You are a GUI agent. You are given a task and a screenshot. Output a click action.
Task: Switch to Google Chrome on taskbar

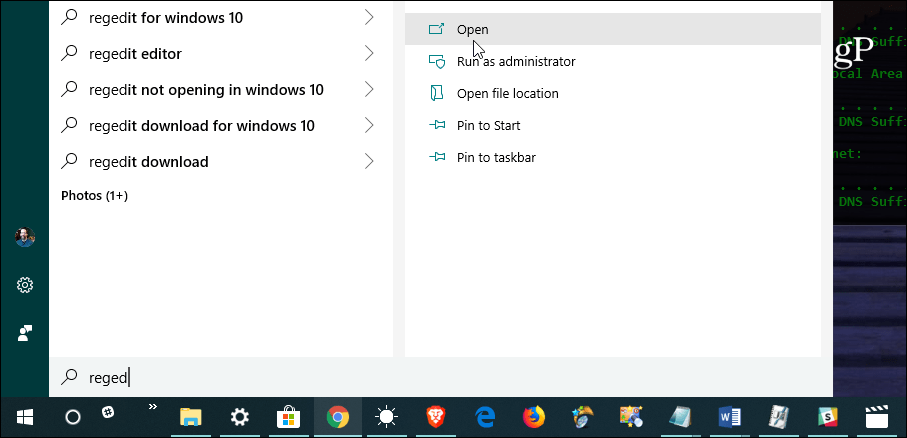(338, 417)
